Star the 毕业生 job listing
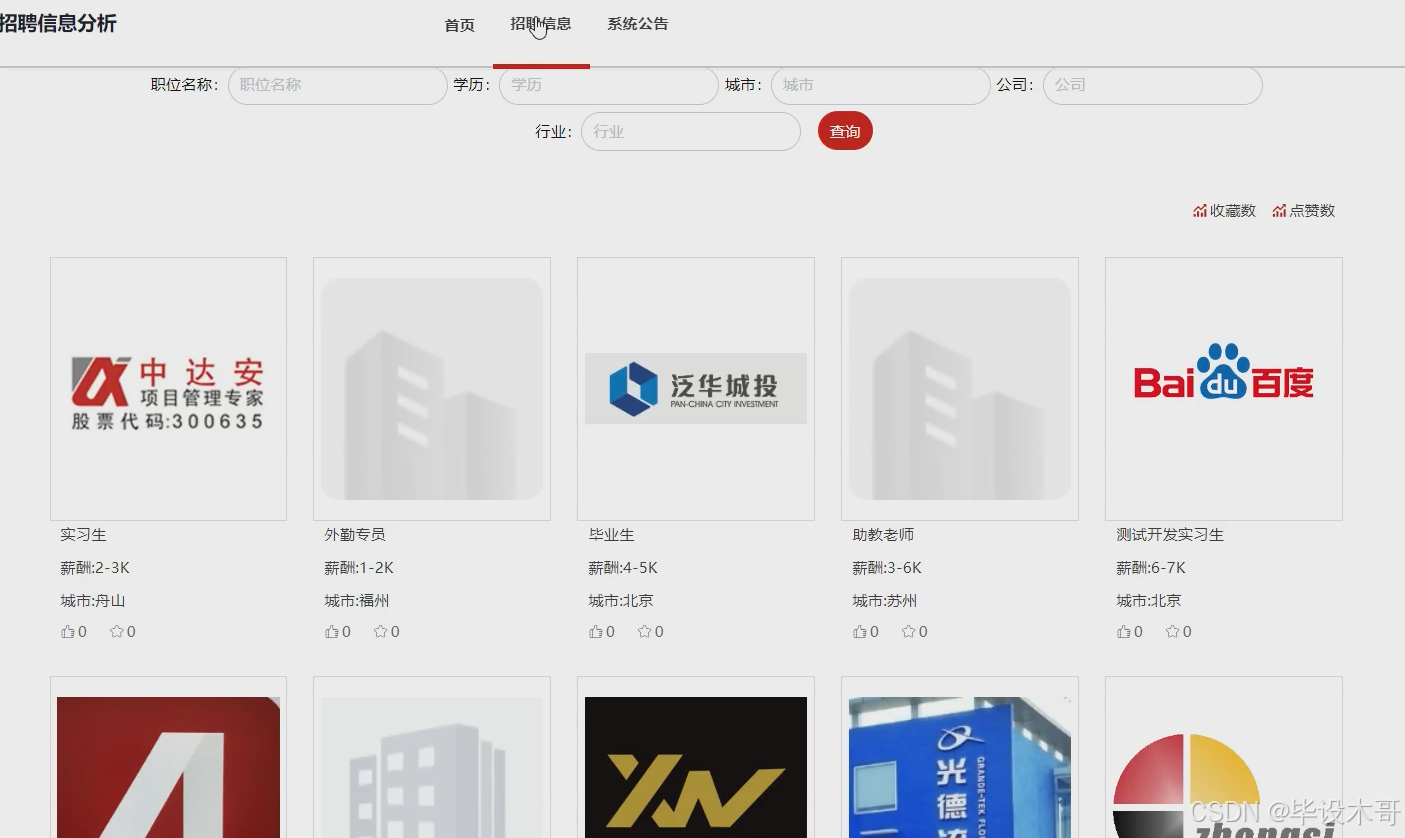This screenshot has height=838, width=1405. (x=645, y=632)
